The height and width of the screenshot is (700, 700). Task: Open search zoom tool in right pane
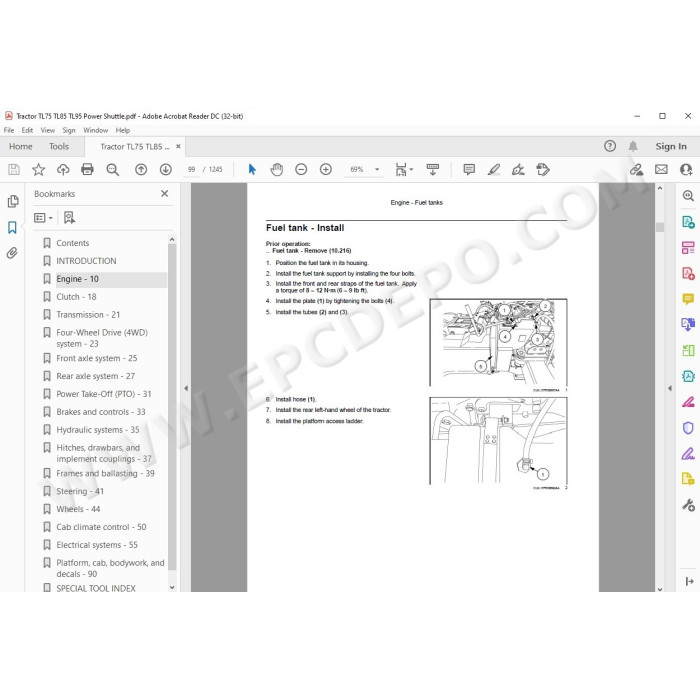[x=688, y=196]
